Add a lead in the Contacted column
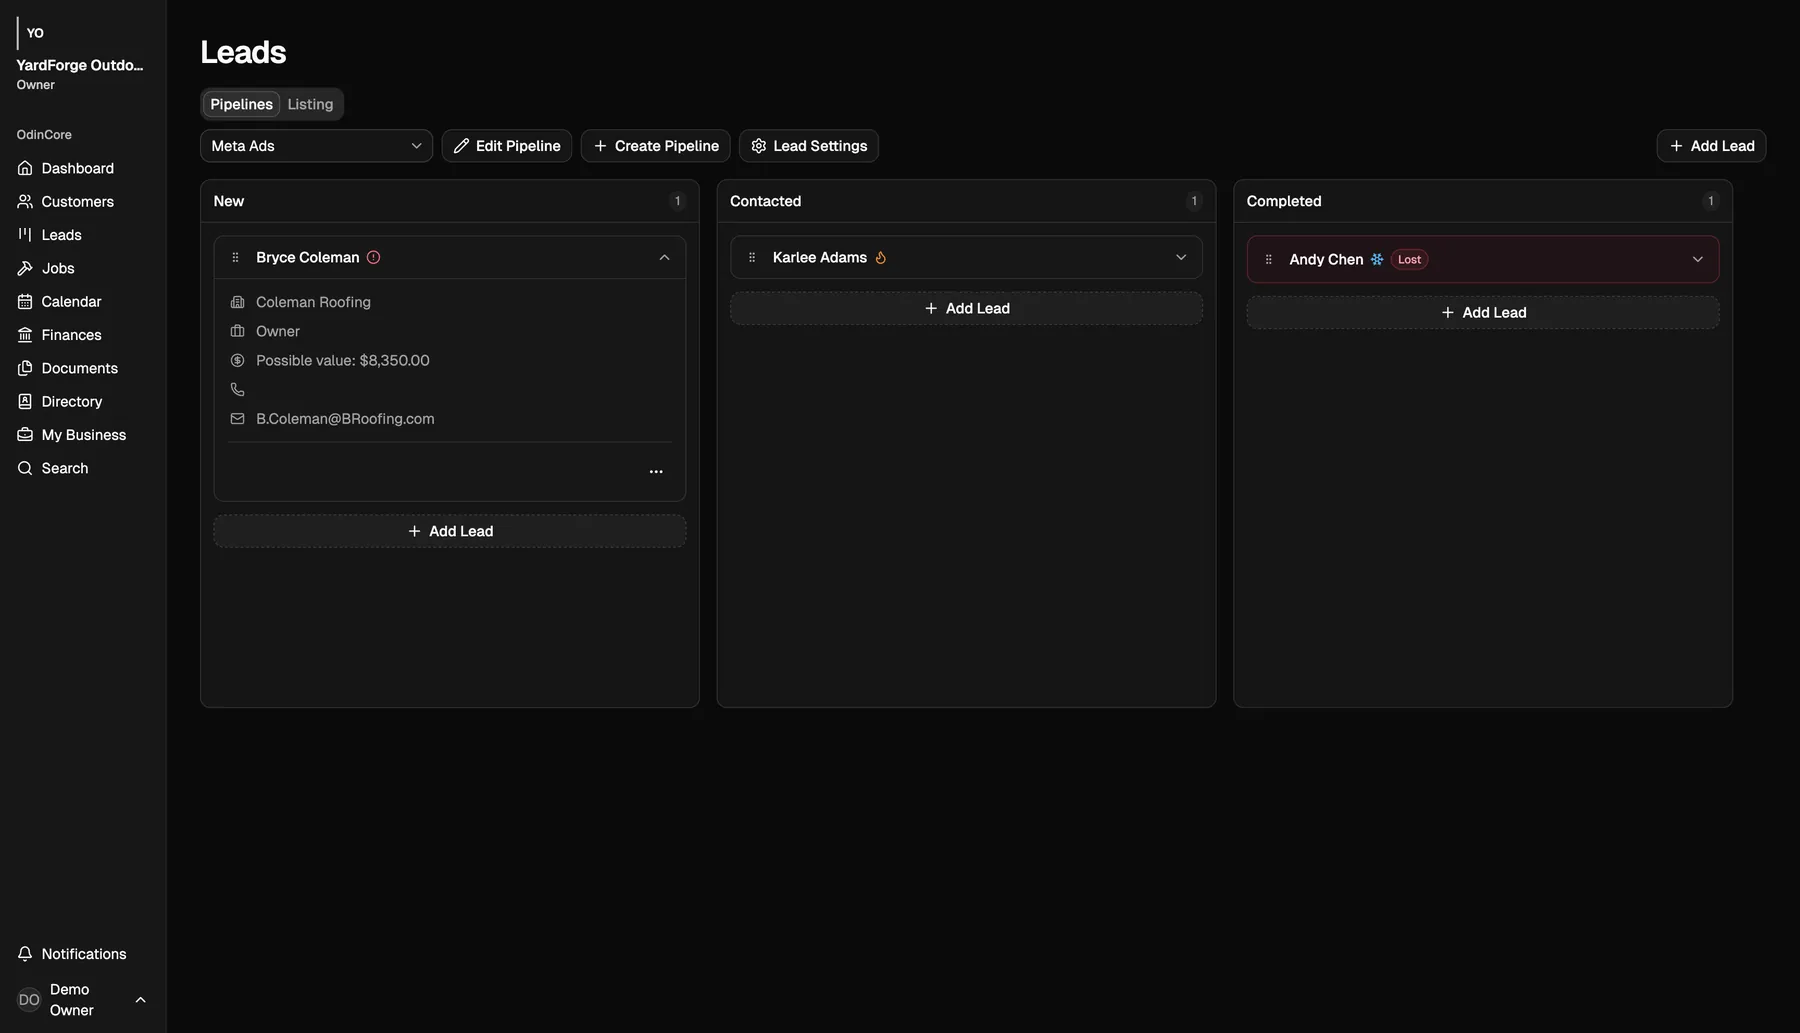The width and height of the screenshot is (1800, 1033). click(x=966, y=309)
